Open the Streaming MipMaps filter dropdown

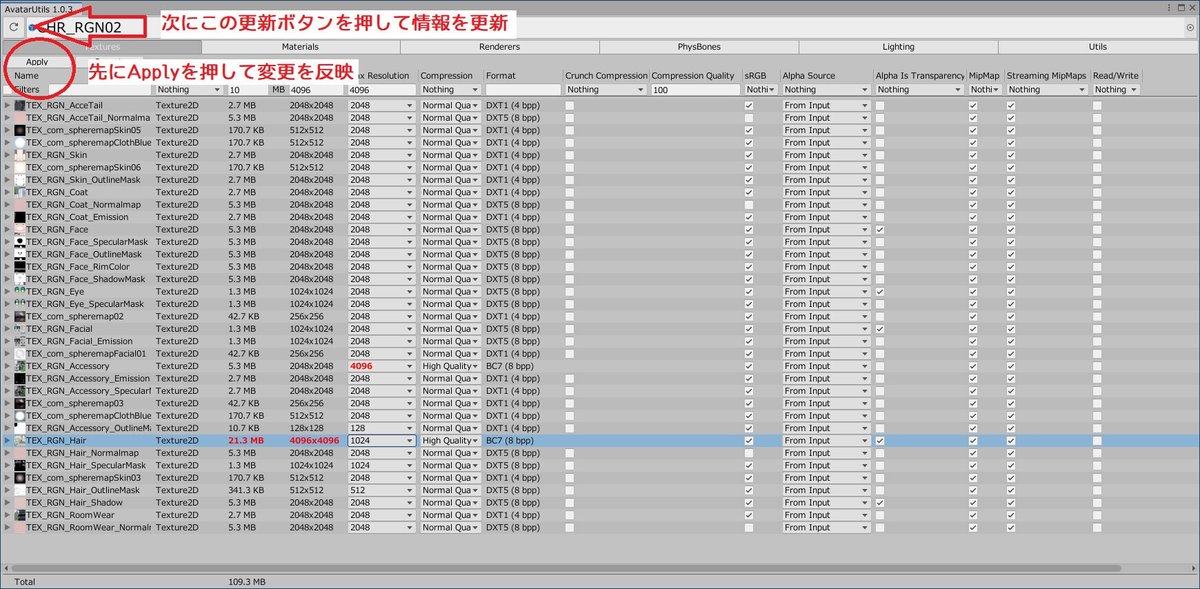1047,90
